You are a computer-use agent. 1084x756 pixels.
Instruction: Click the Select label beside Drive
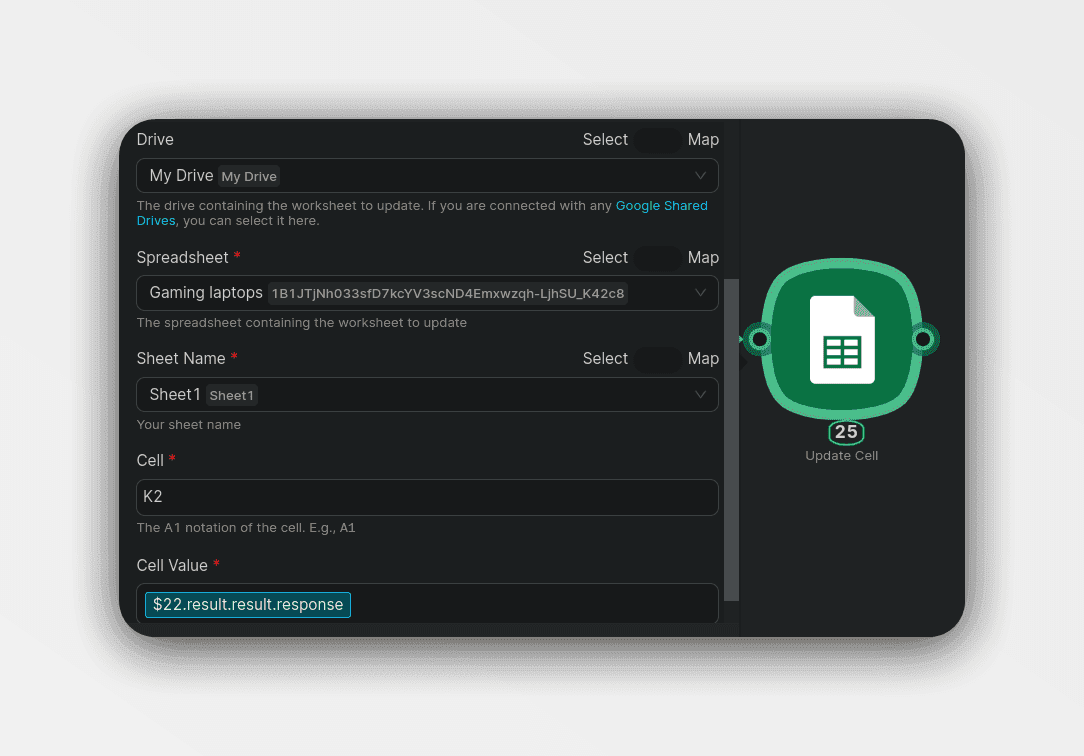[x=605, y=140]
